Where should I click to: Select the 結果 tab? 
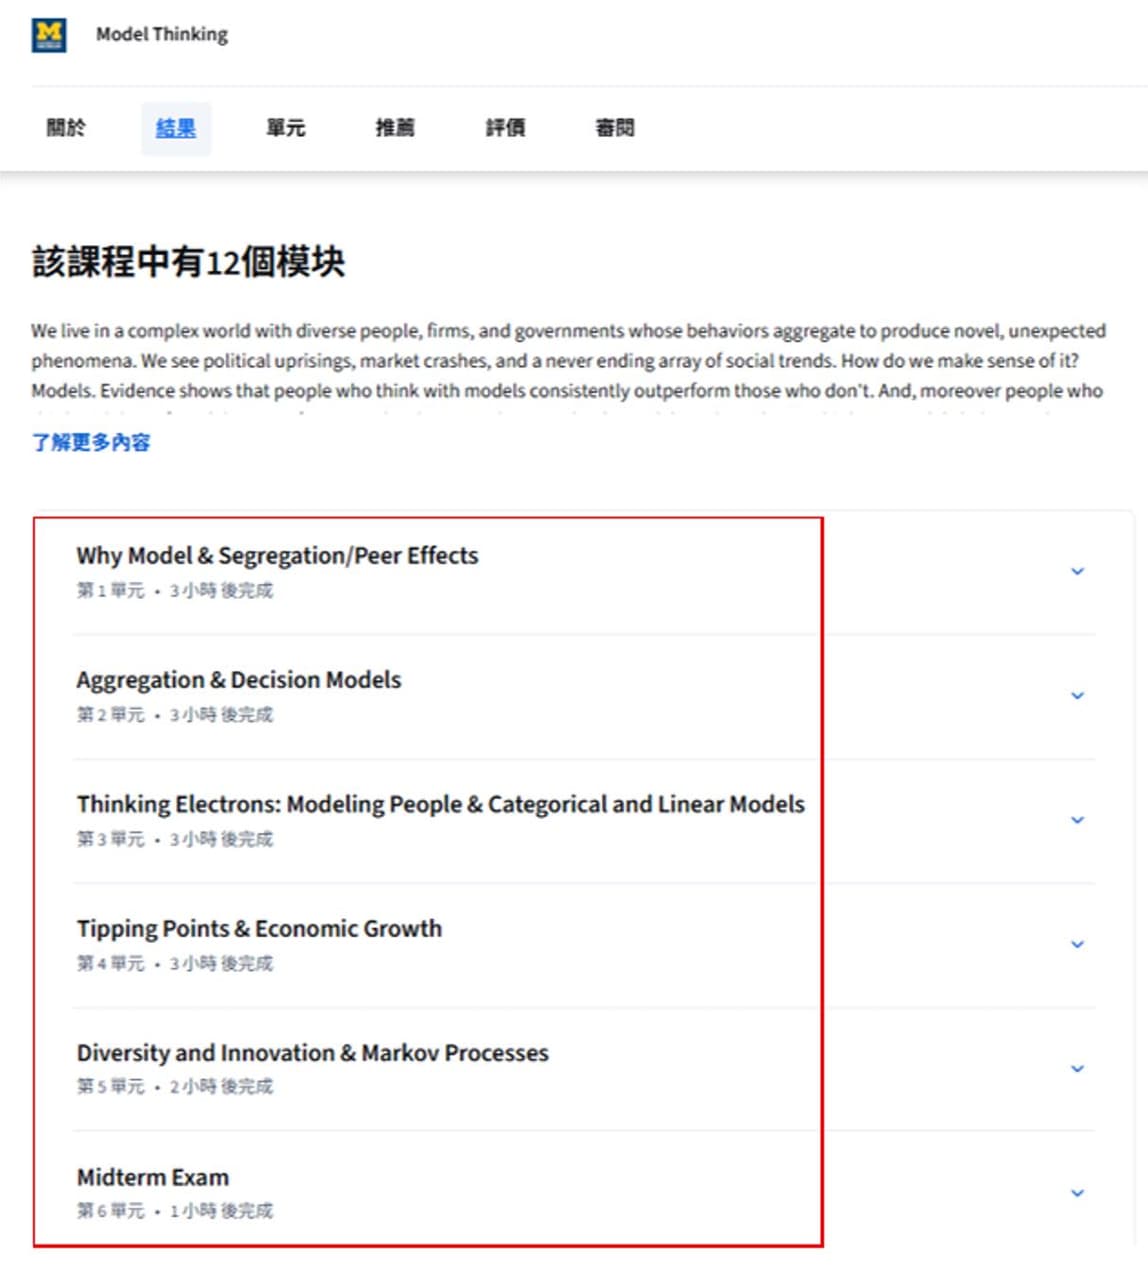click(176, 128)
